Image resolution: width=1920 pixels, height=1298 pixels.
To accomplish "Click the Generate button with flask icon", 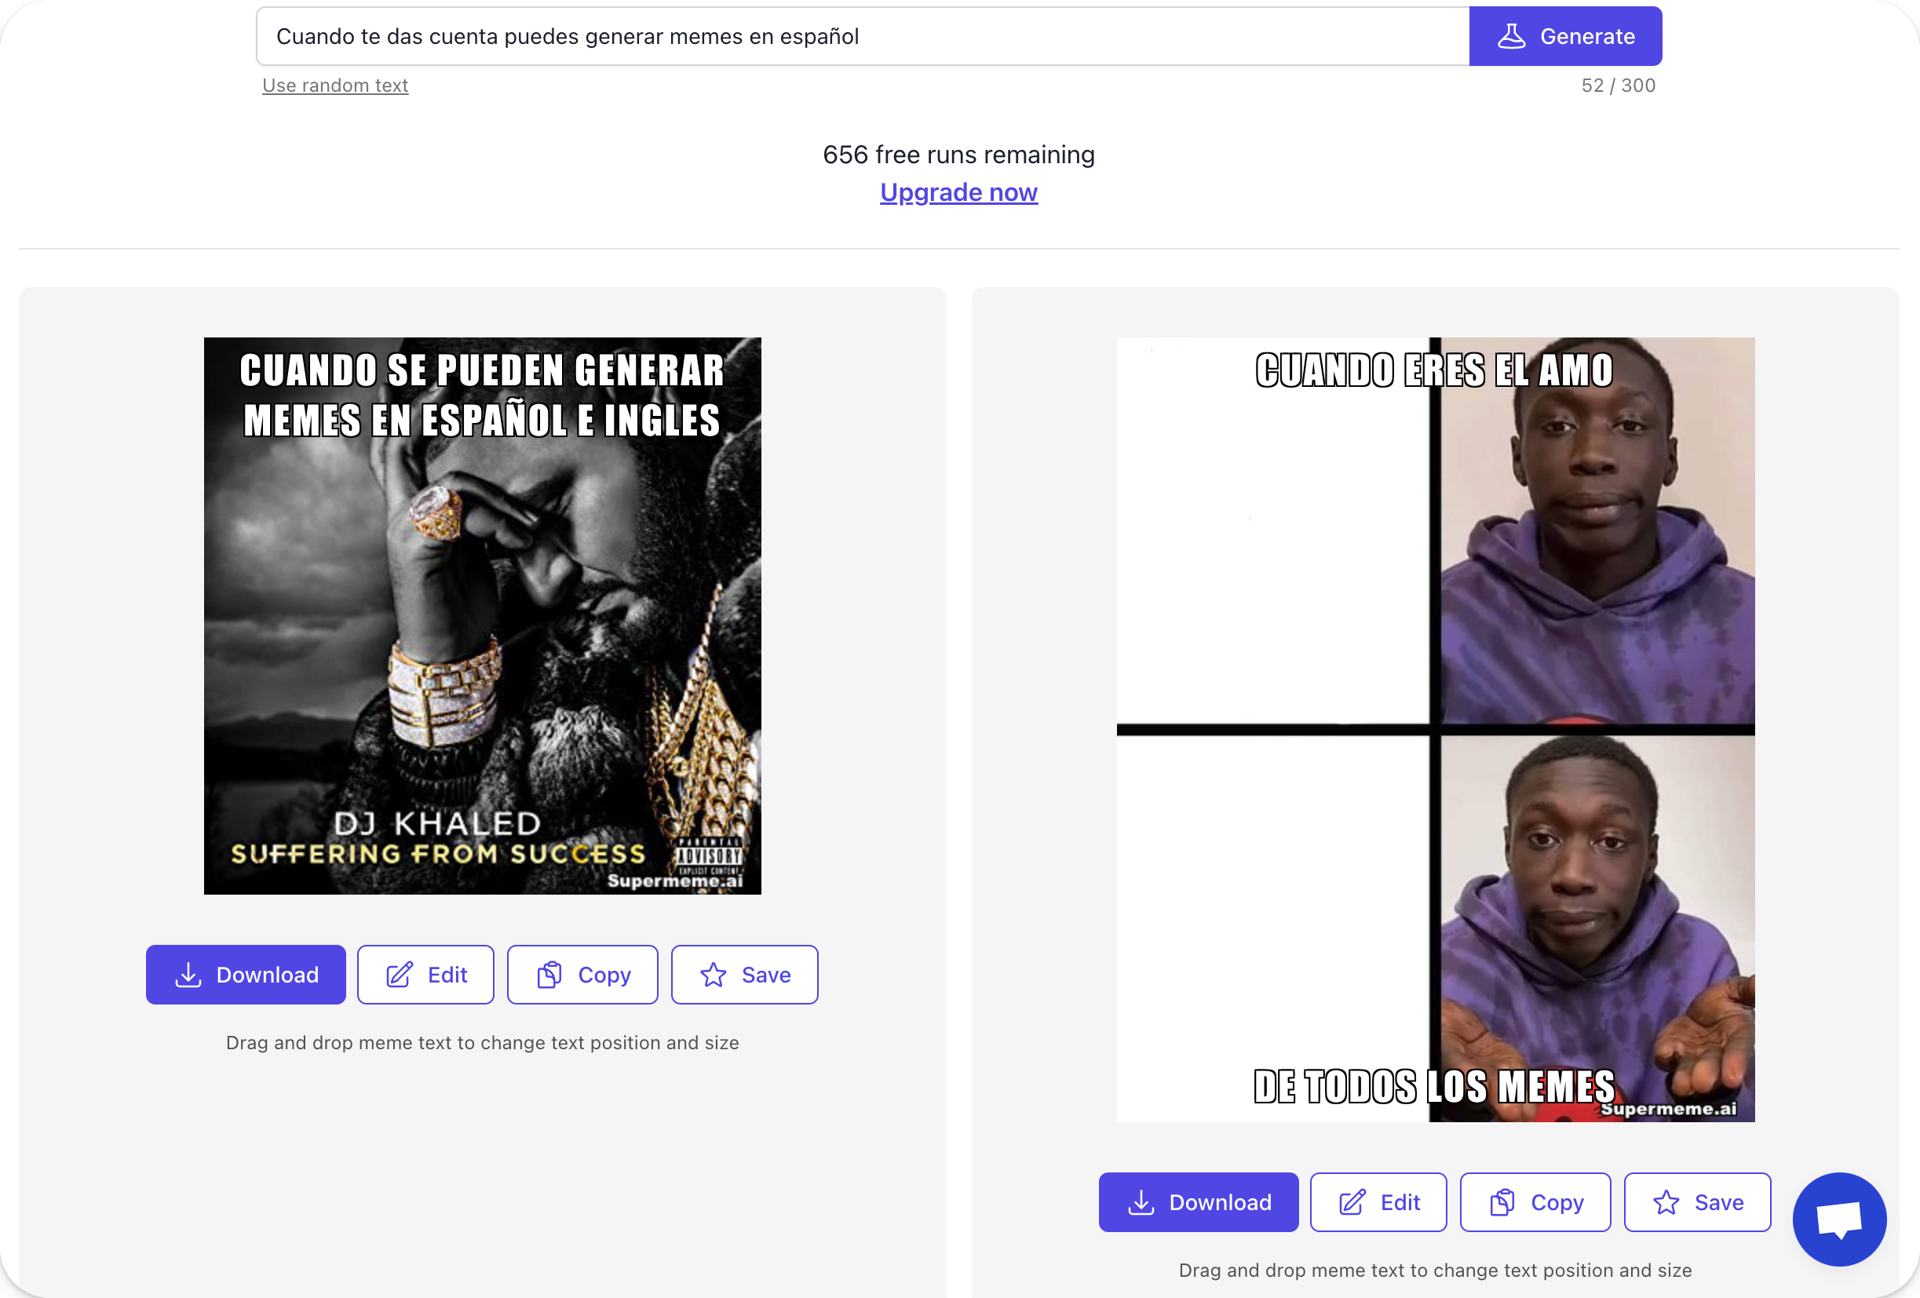I will 1565,36.
